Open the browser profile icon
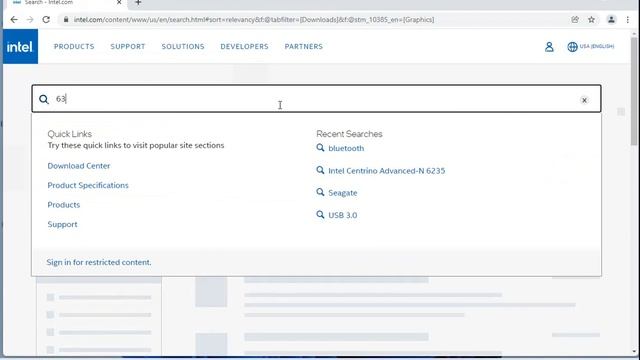The image size is (640, 360). point(611,20)
